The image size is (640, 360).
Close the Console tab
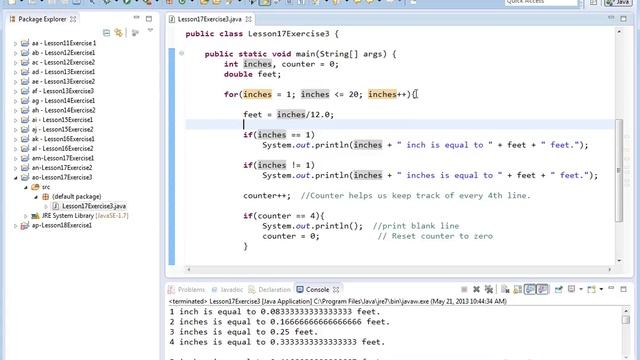tap(336, 289)
